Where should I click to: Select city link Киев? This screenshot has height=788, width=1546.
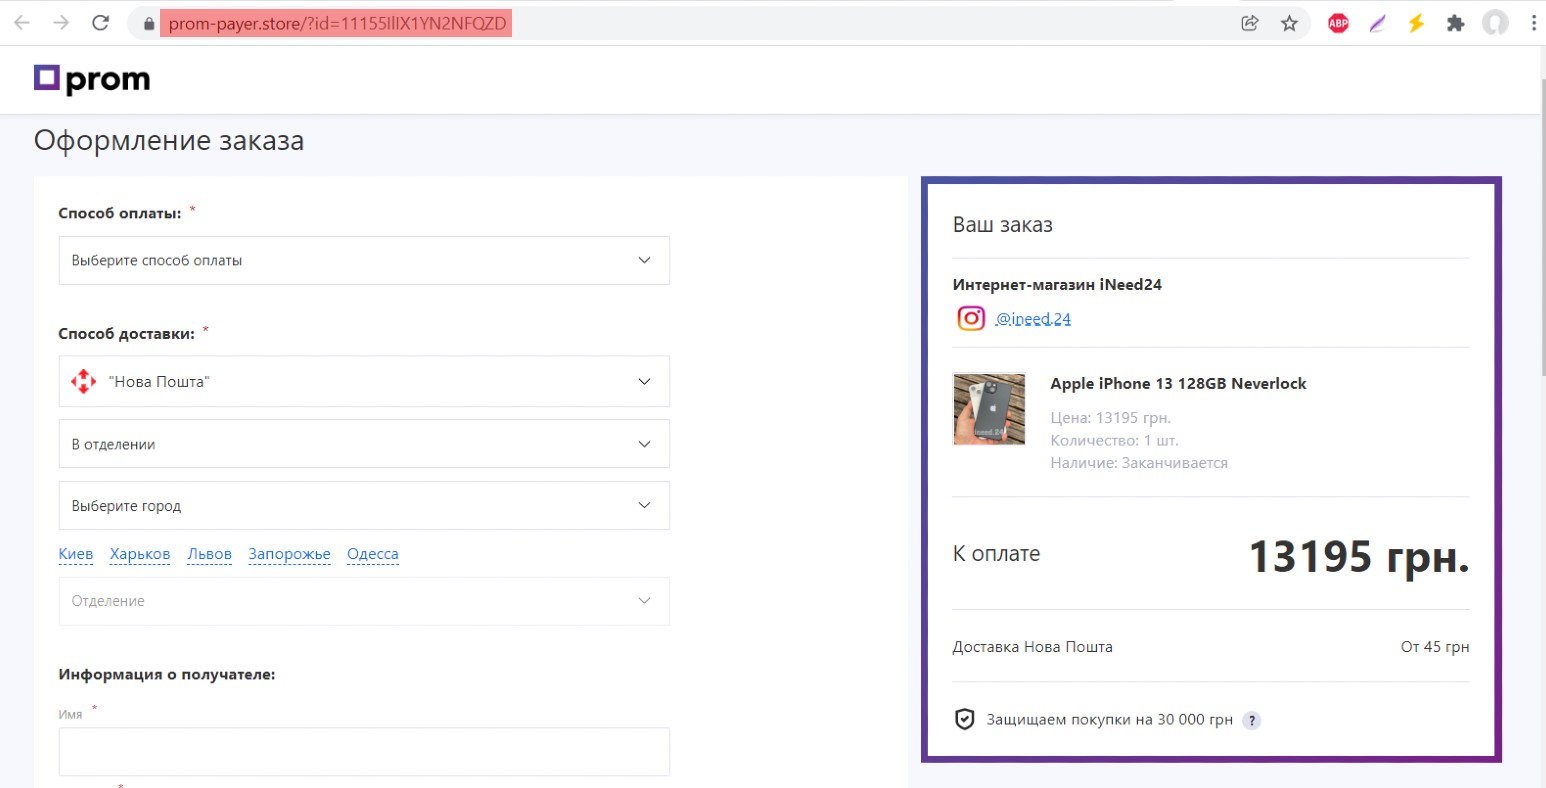coord(76,554)
